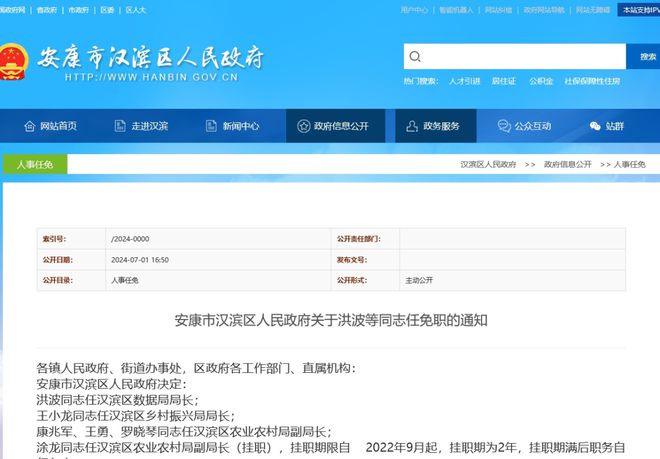The height and width of the screenshot is (459, 660).
Task: Click the 公积金 hot search link
Action: [x=541, y=81]
